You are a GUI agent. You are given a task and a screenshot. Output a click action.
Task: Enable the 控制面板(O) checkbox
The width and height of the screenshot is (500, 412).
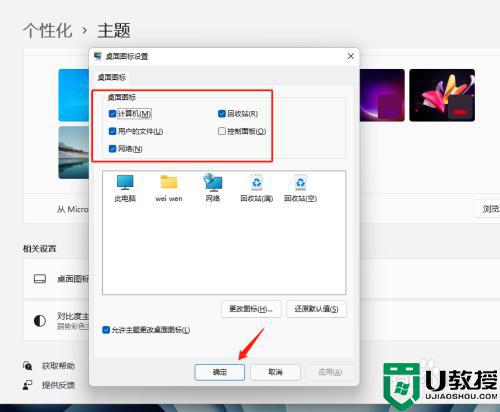tap(222, 131)
